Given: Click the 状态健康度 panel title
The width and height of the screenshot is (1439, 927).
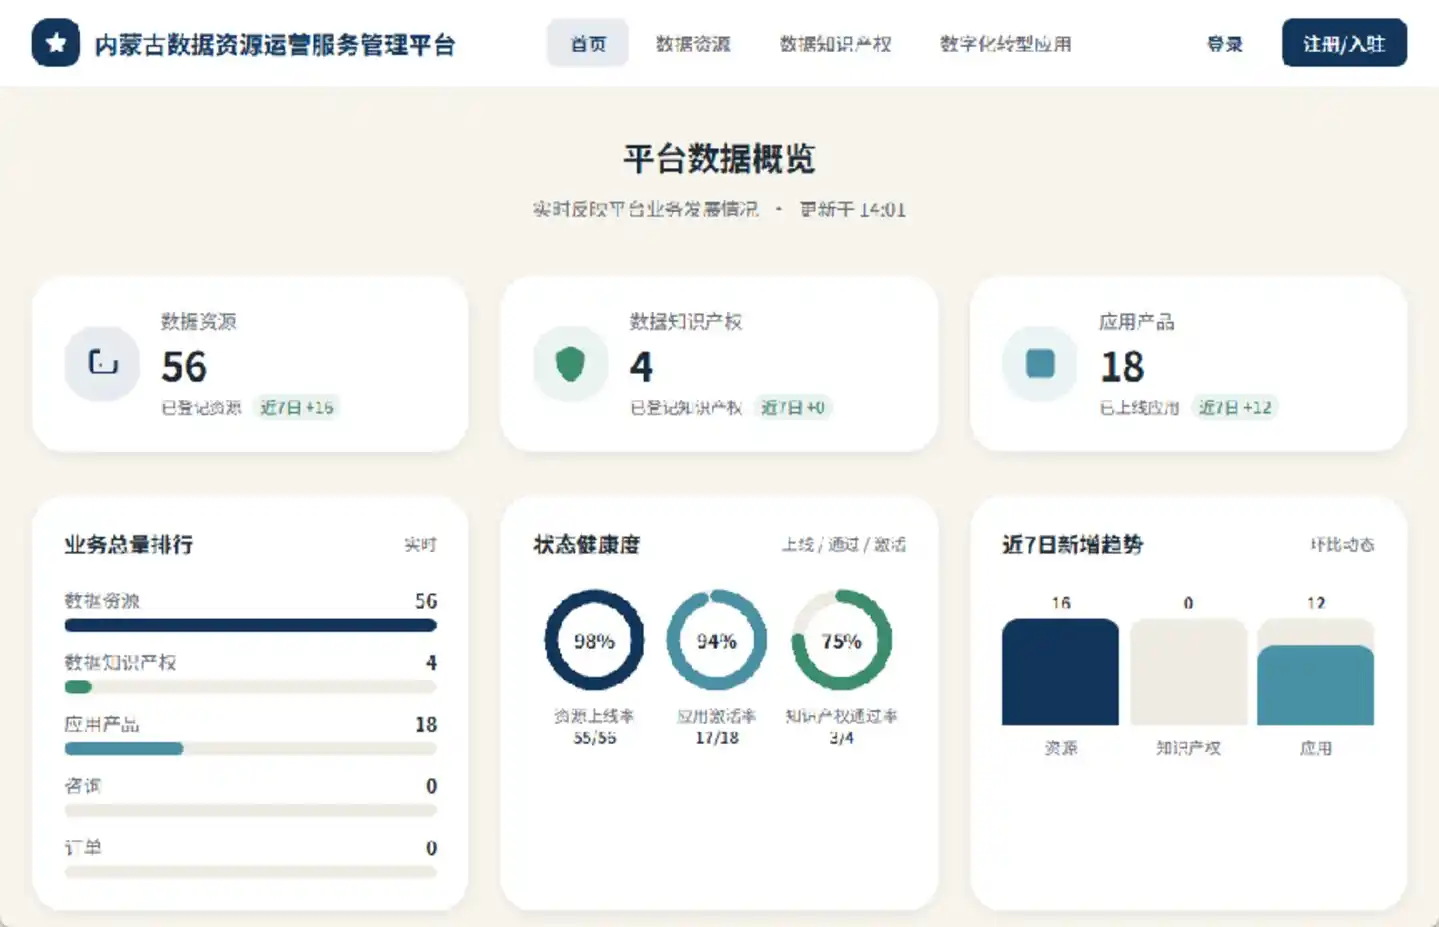Looking at the screenshot, I should coord(587,544).
